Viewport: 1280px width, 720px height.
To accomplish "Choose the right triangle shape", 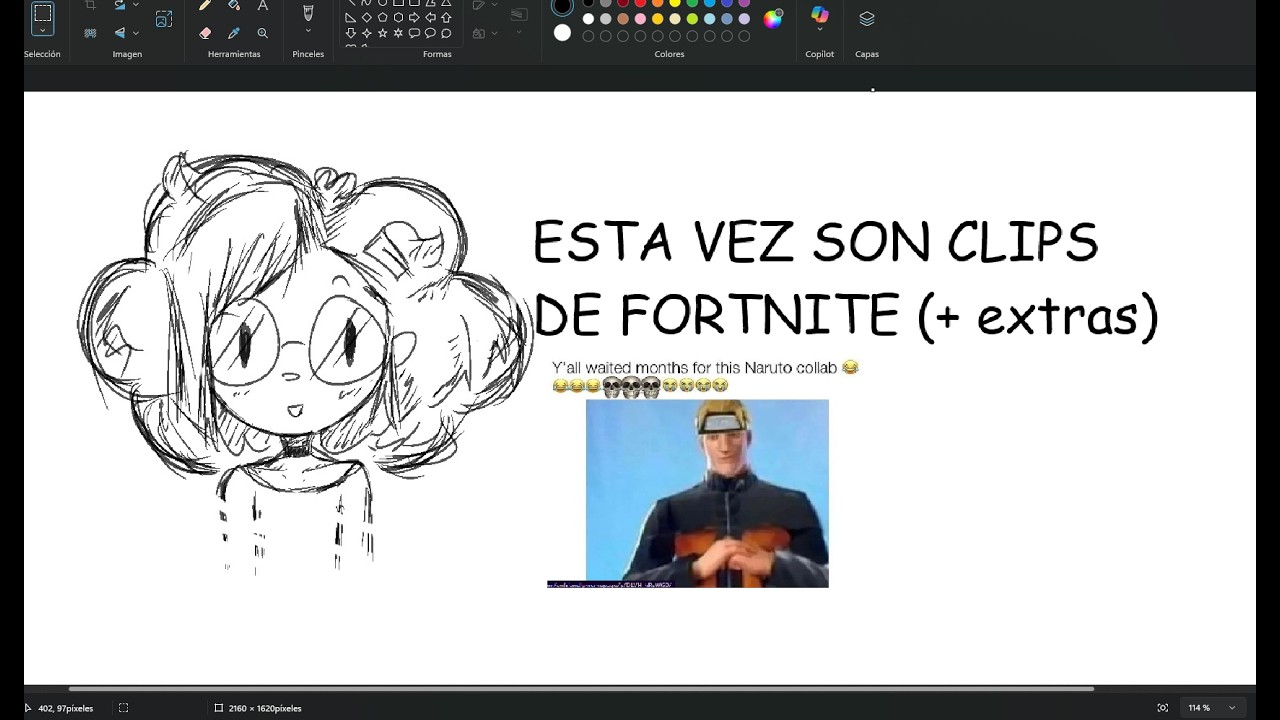I will [351, 18].
